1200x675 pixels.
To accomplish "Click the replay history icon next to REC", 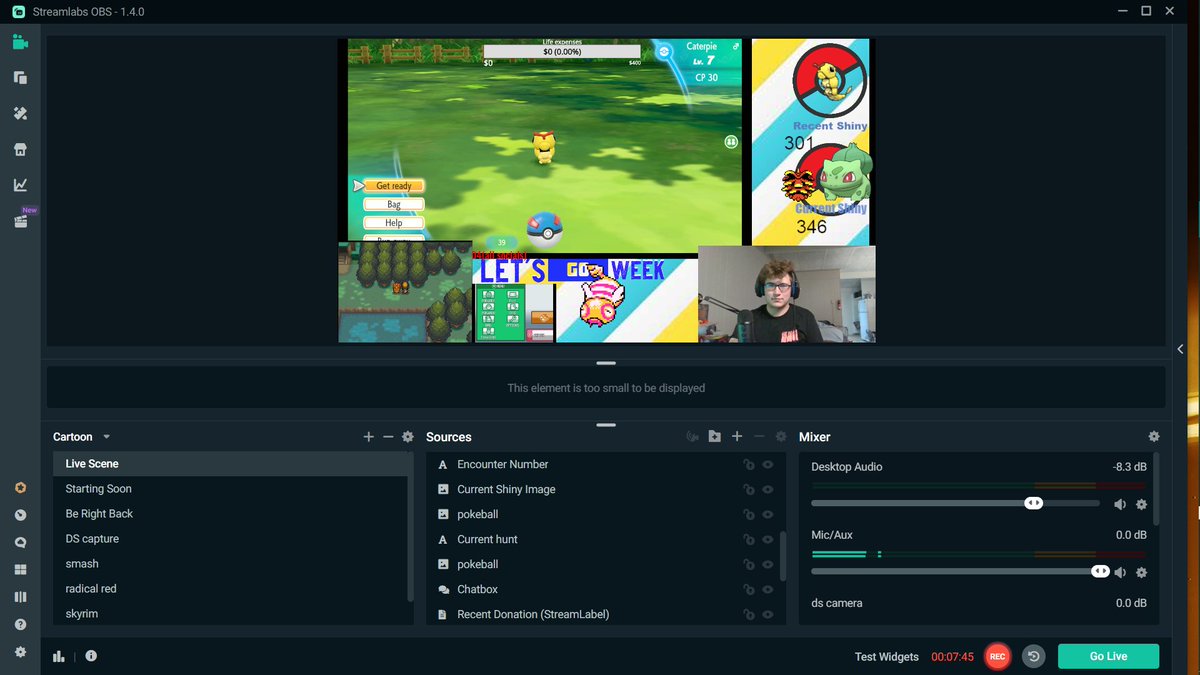I will [x=1033, y=656].
